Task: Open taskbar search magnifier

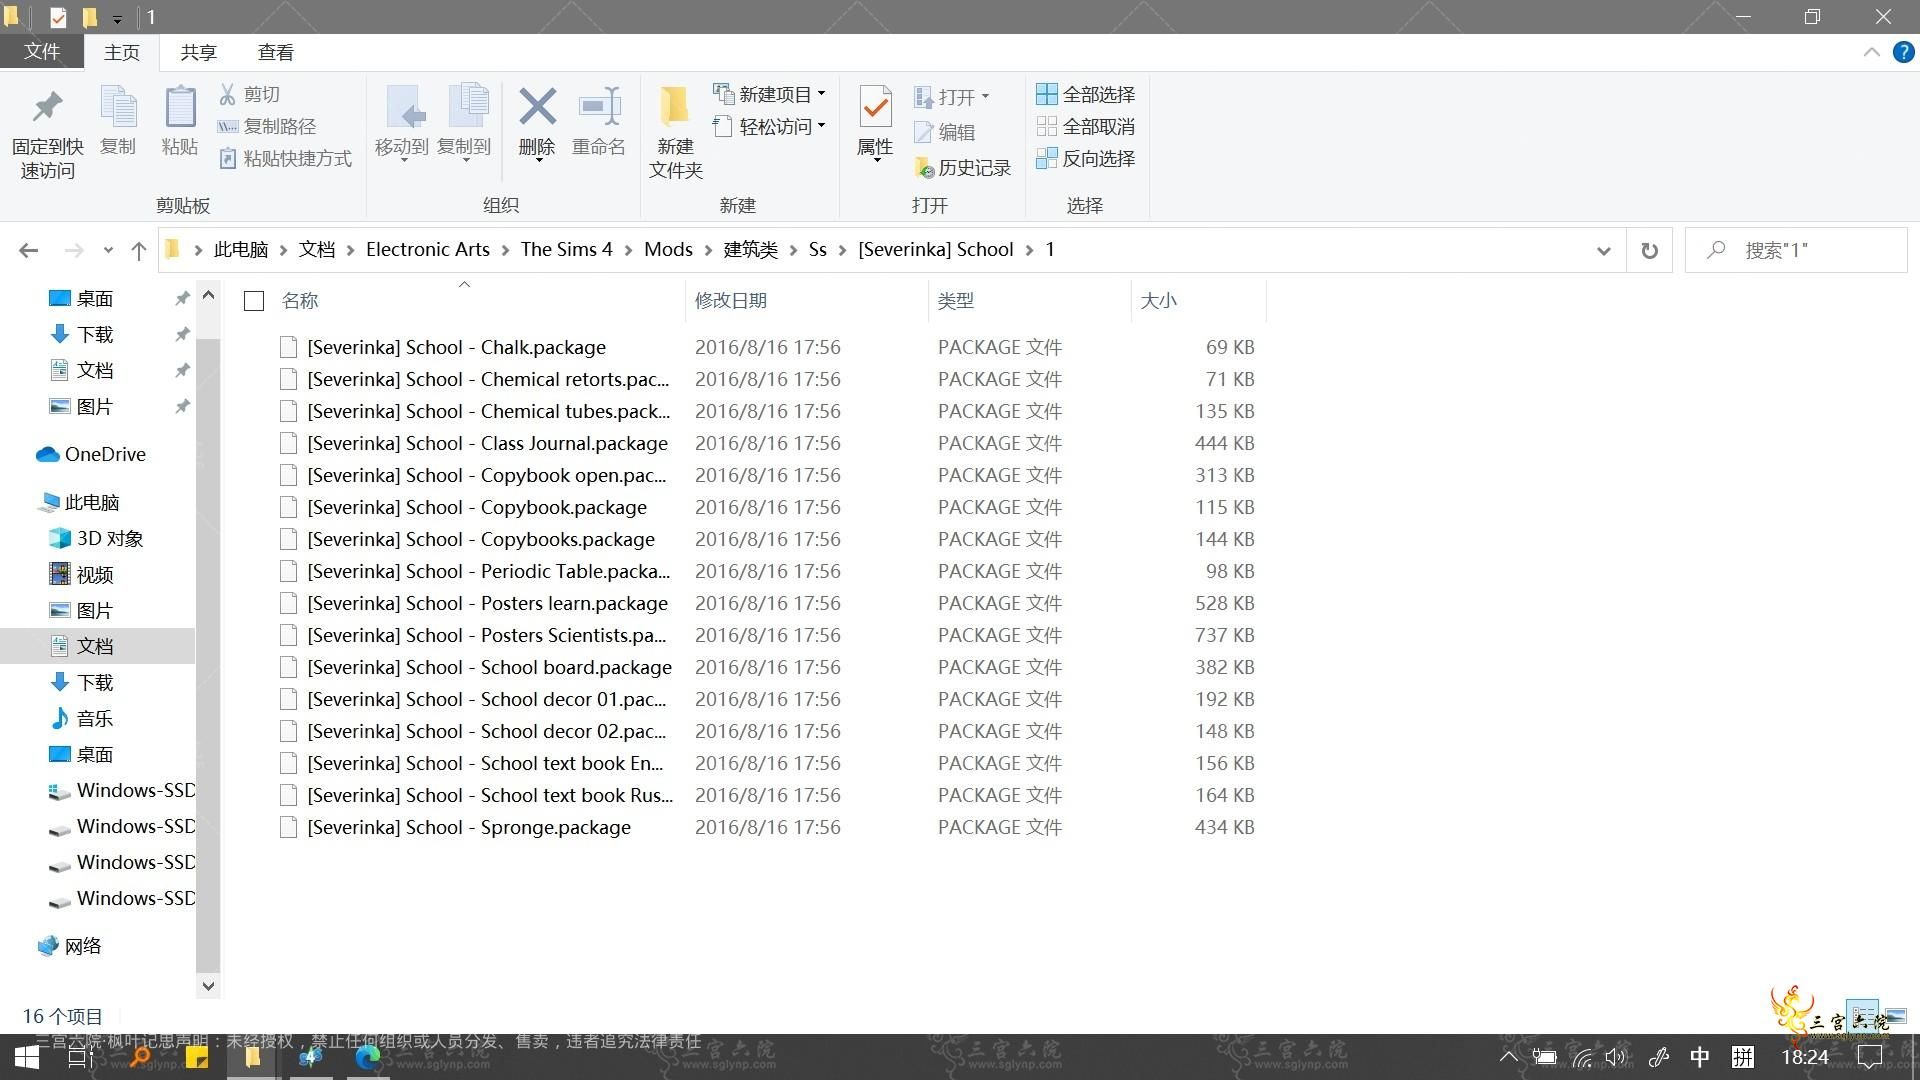Action: click(x=140, y=1057)
